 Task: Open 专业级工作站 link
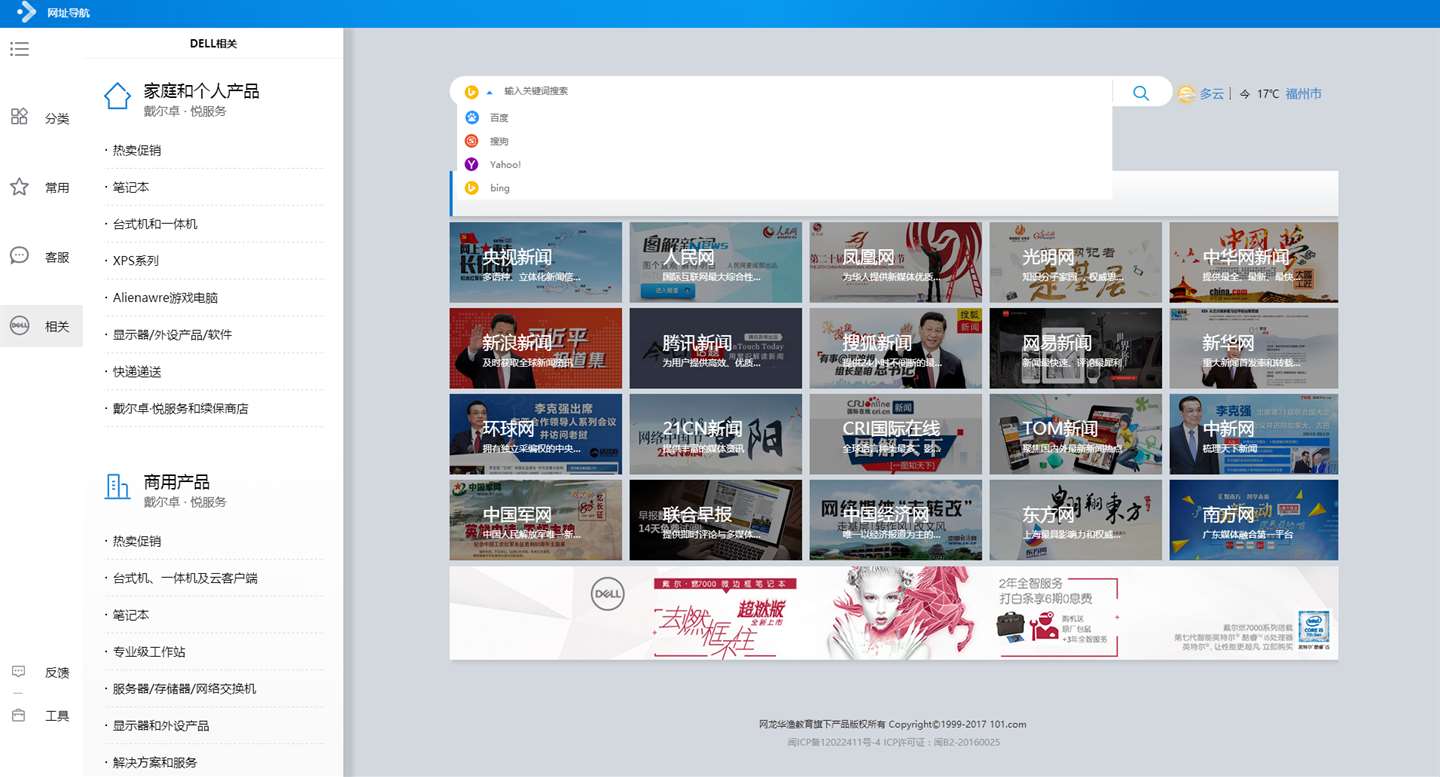[x=149, y=652]
